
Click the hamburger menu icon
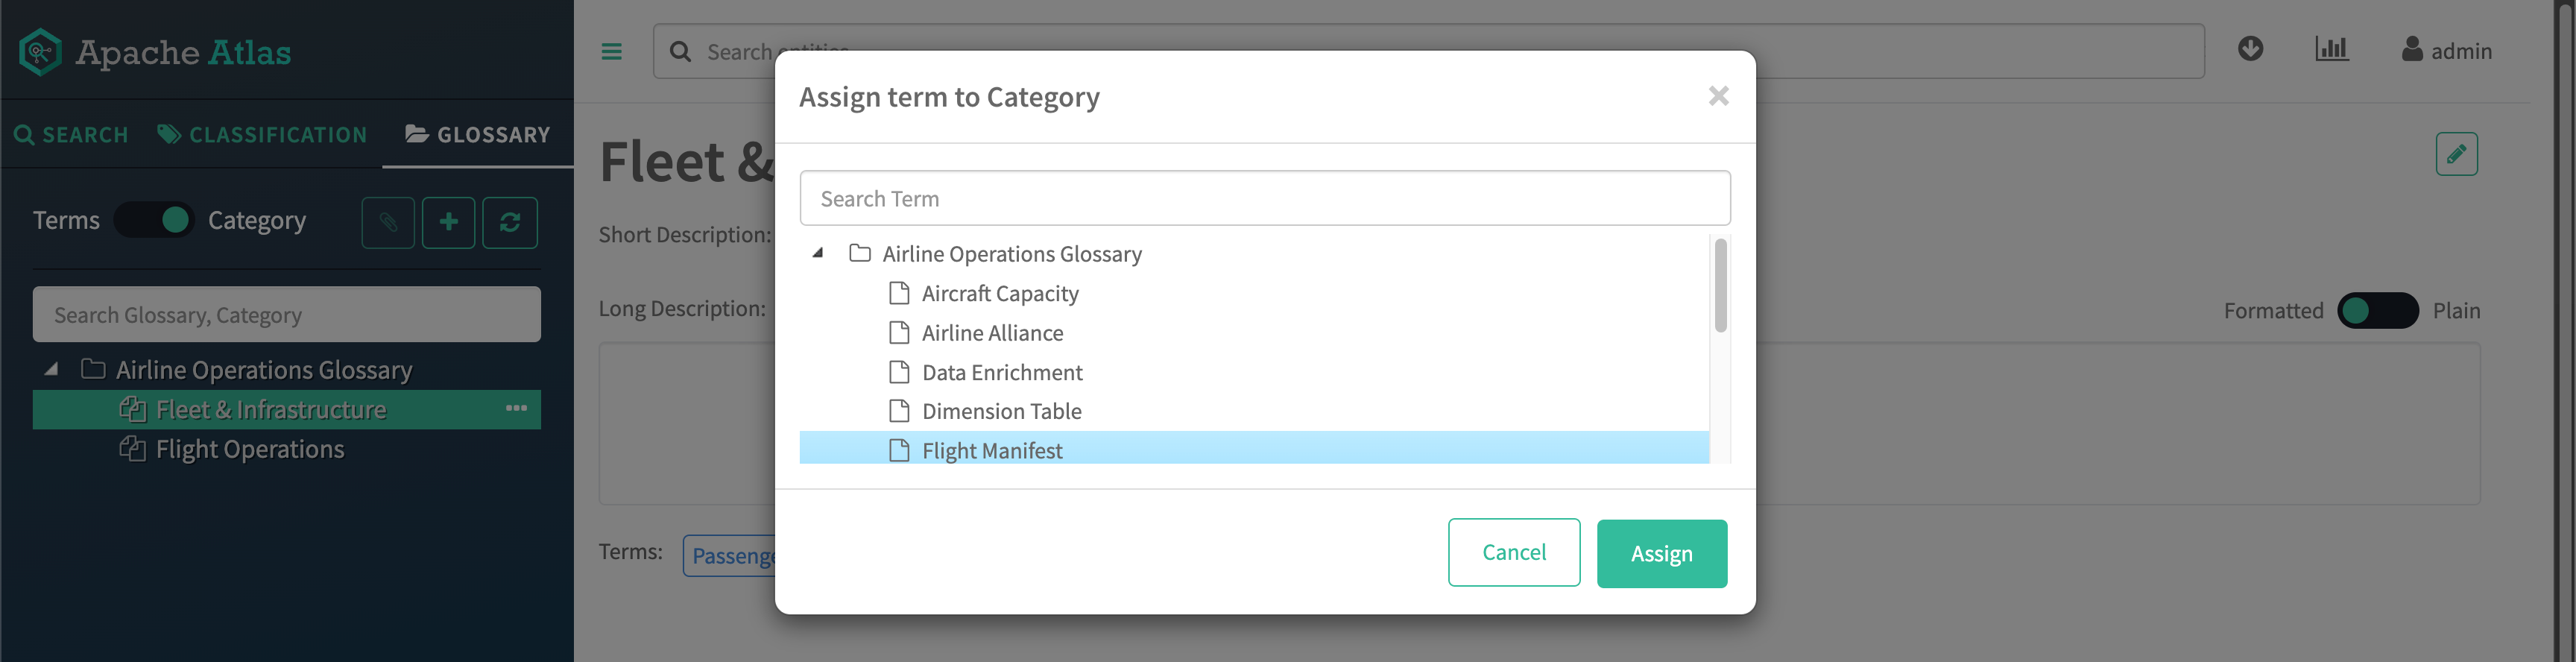point(611,52)
